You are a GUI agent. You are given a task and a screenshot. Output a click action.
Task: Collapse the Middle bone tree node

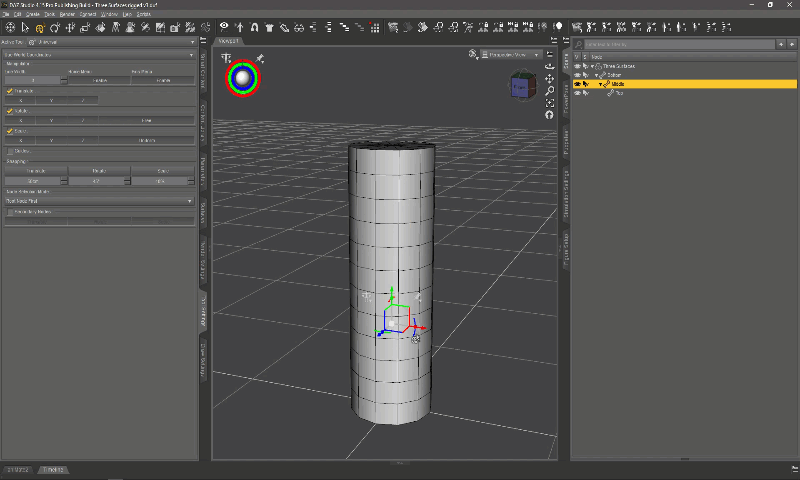601,84
